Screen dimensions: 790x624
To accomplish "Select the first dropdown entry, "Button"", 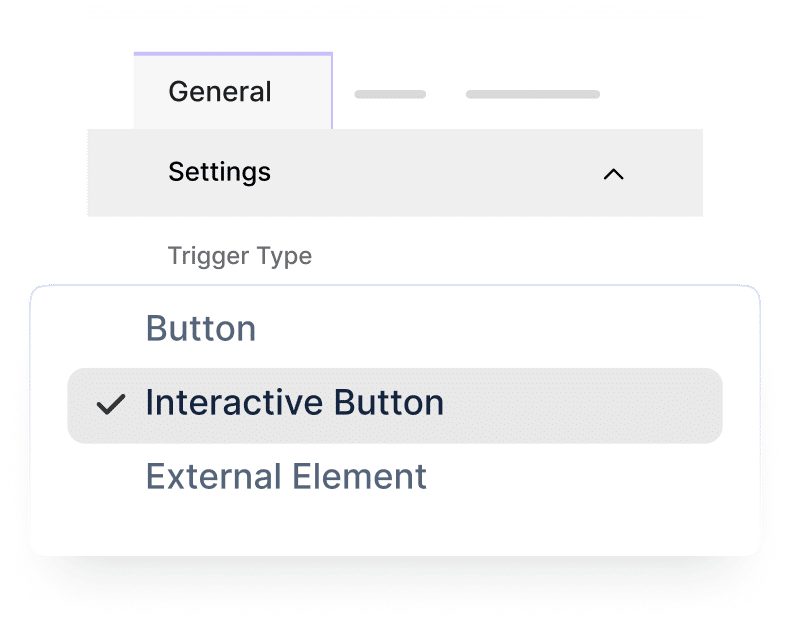I will (x=201, y=329).
